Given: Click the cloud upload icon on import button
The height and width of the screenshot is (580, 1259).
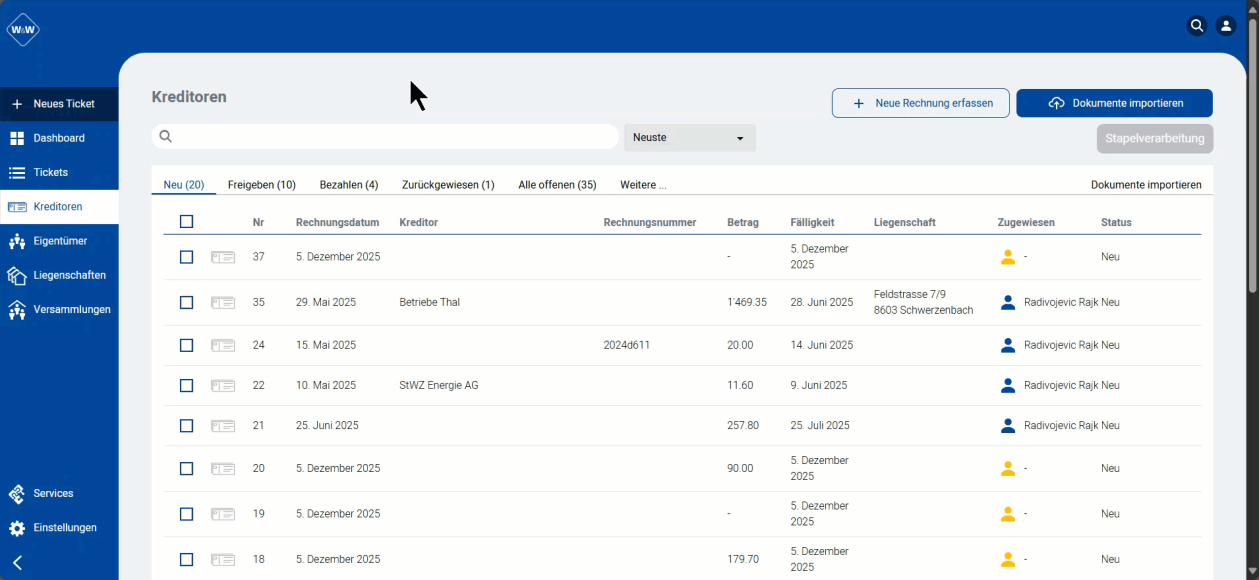Looking at the screenshot, I should [x=1056, y=103].
